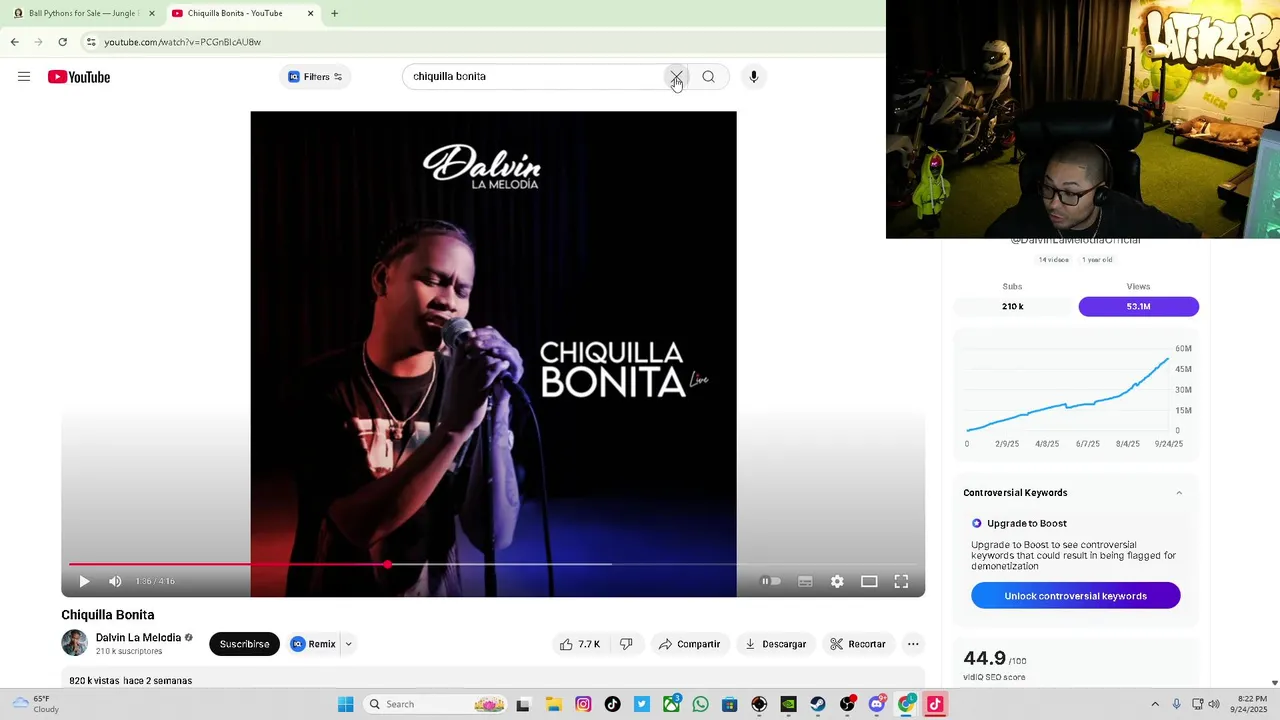Screen dimensions: 1280x720
Task: Open Discord from the taskbar
Action: coord(877,704)
